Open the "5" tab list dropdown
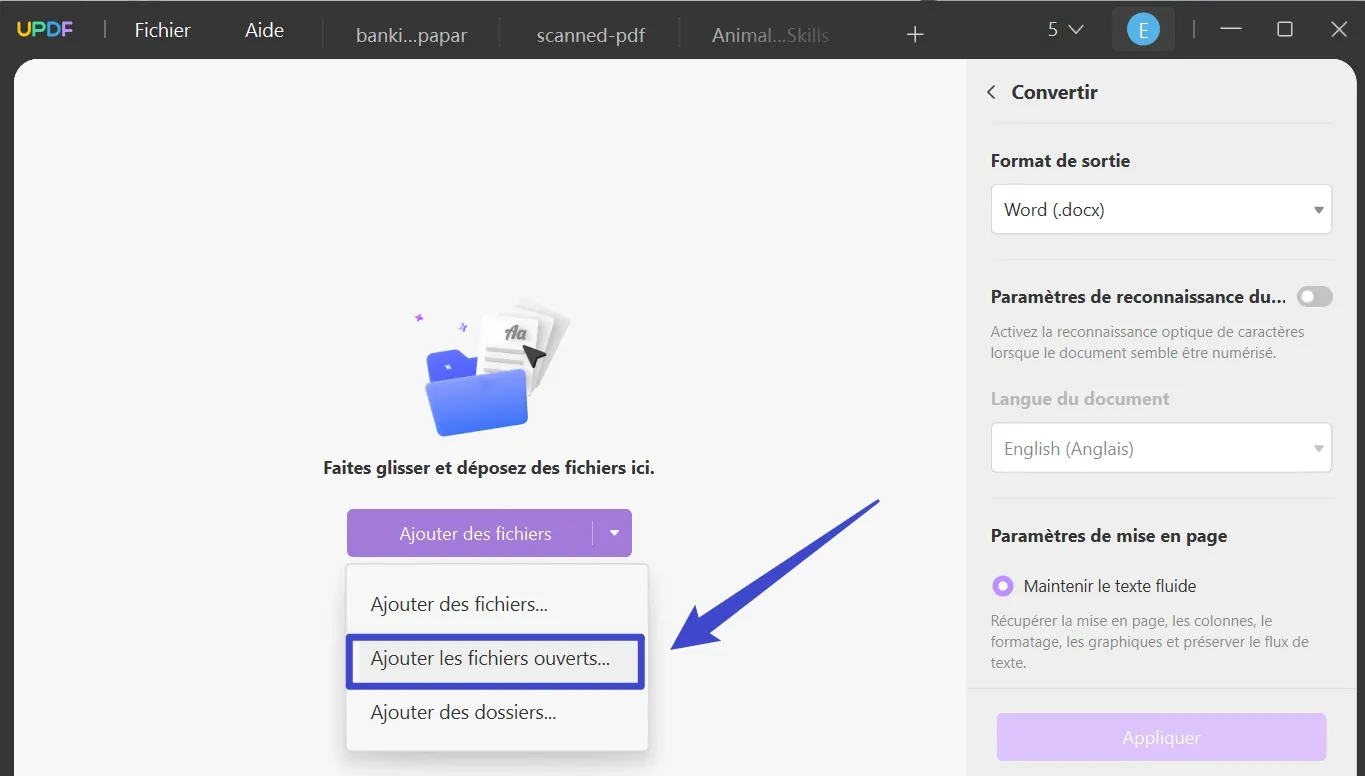1365x776 pixels. tap(1063, 29)
